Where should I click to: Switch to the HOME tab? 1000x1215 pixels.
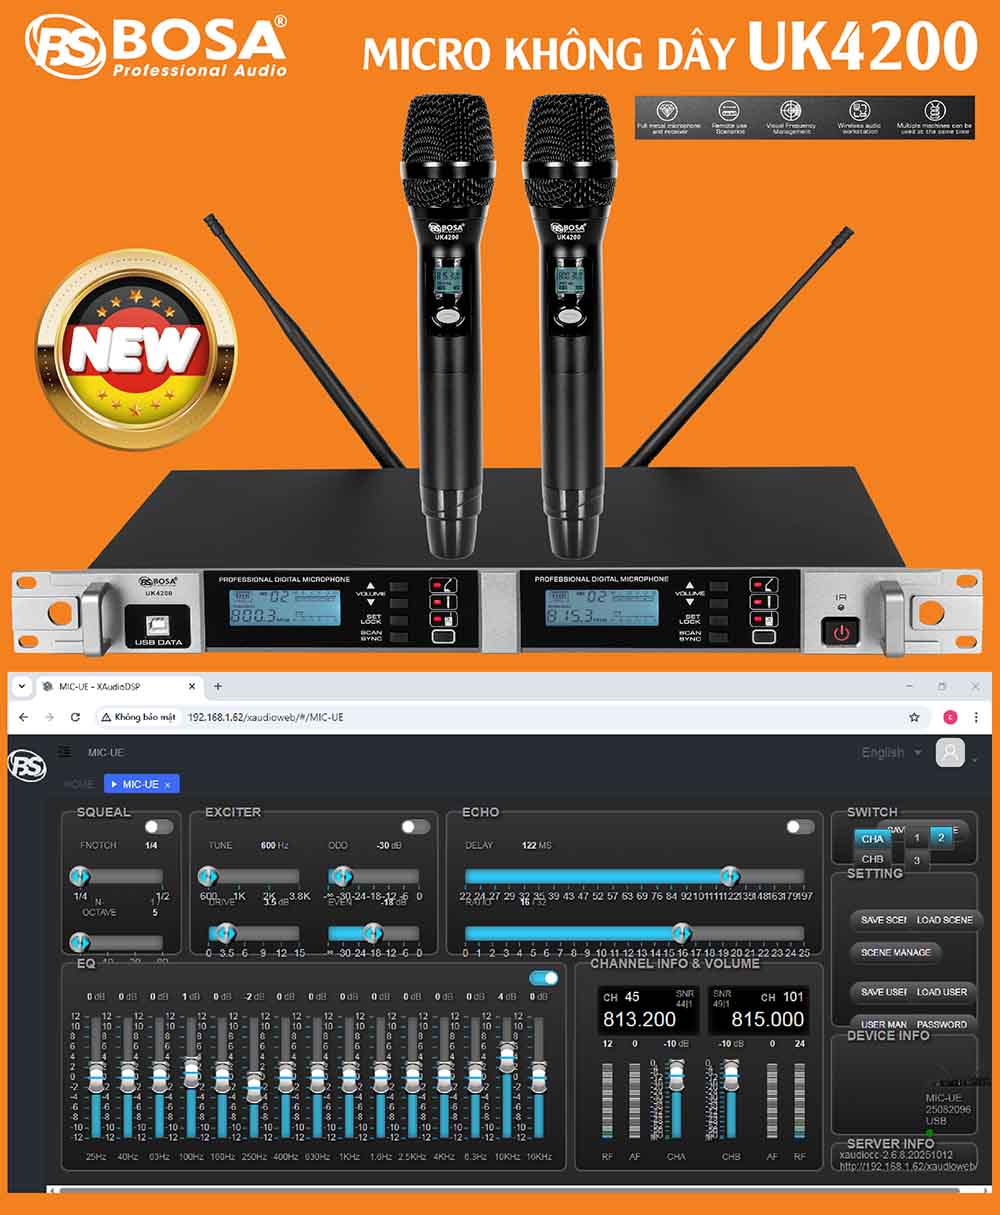coord(79,785)
